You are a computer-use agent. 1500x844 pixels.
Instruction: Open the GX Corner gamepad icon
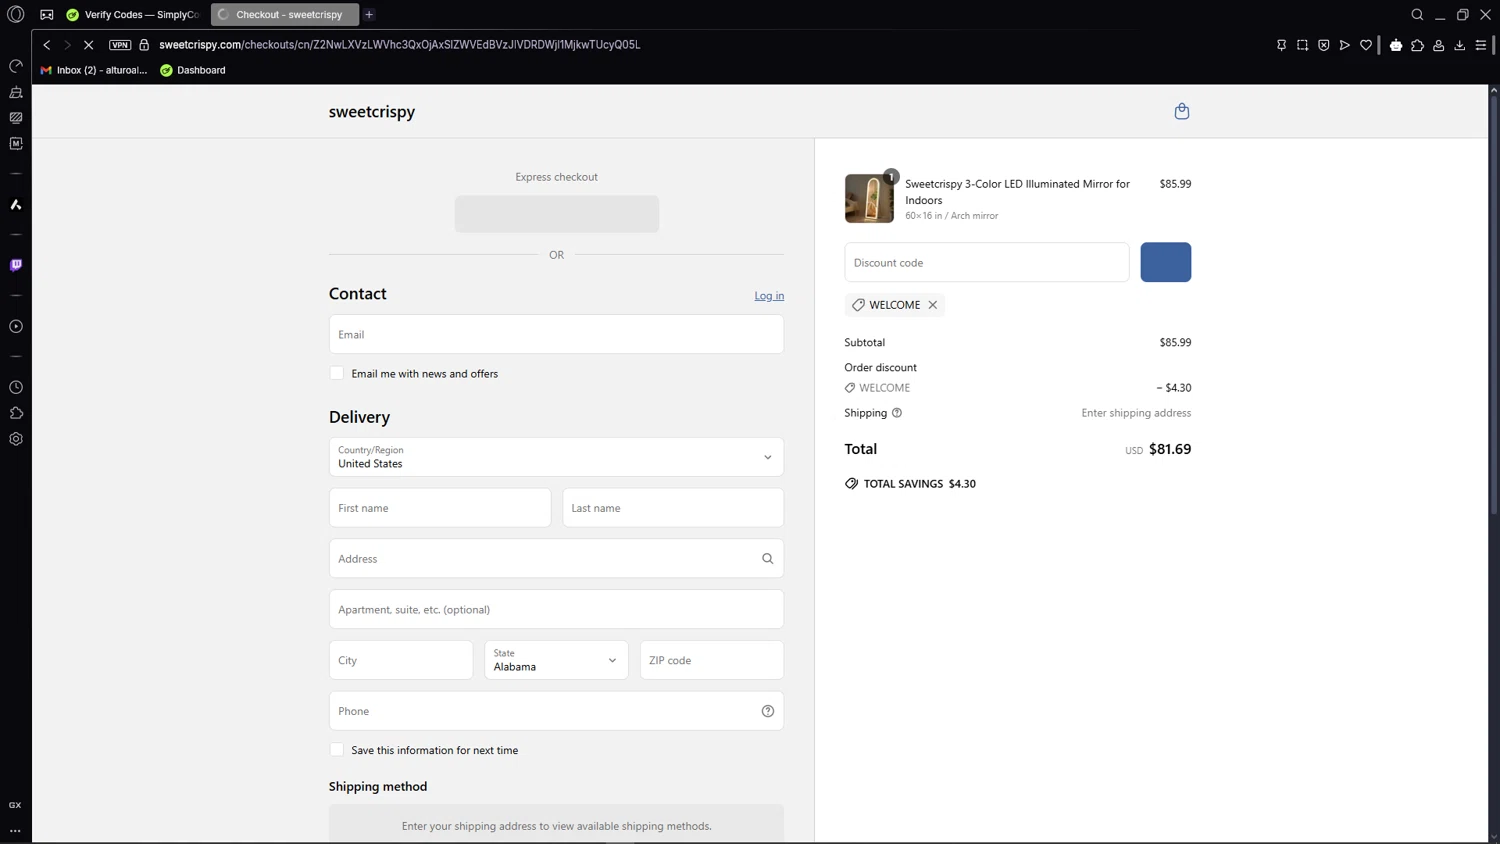[x=47, y=15]
